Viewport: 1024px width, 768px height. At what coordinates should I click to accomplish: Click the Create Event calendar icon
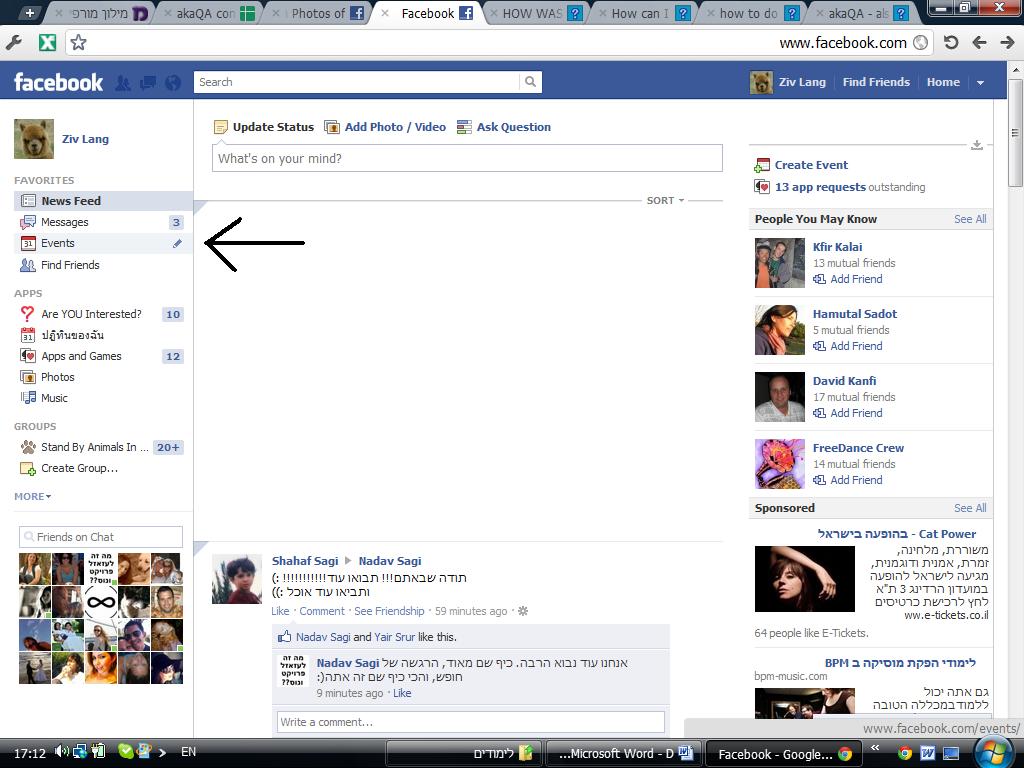[762, 165]
